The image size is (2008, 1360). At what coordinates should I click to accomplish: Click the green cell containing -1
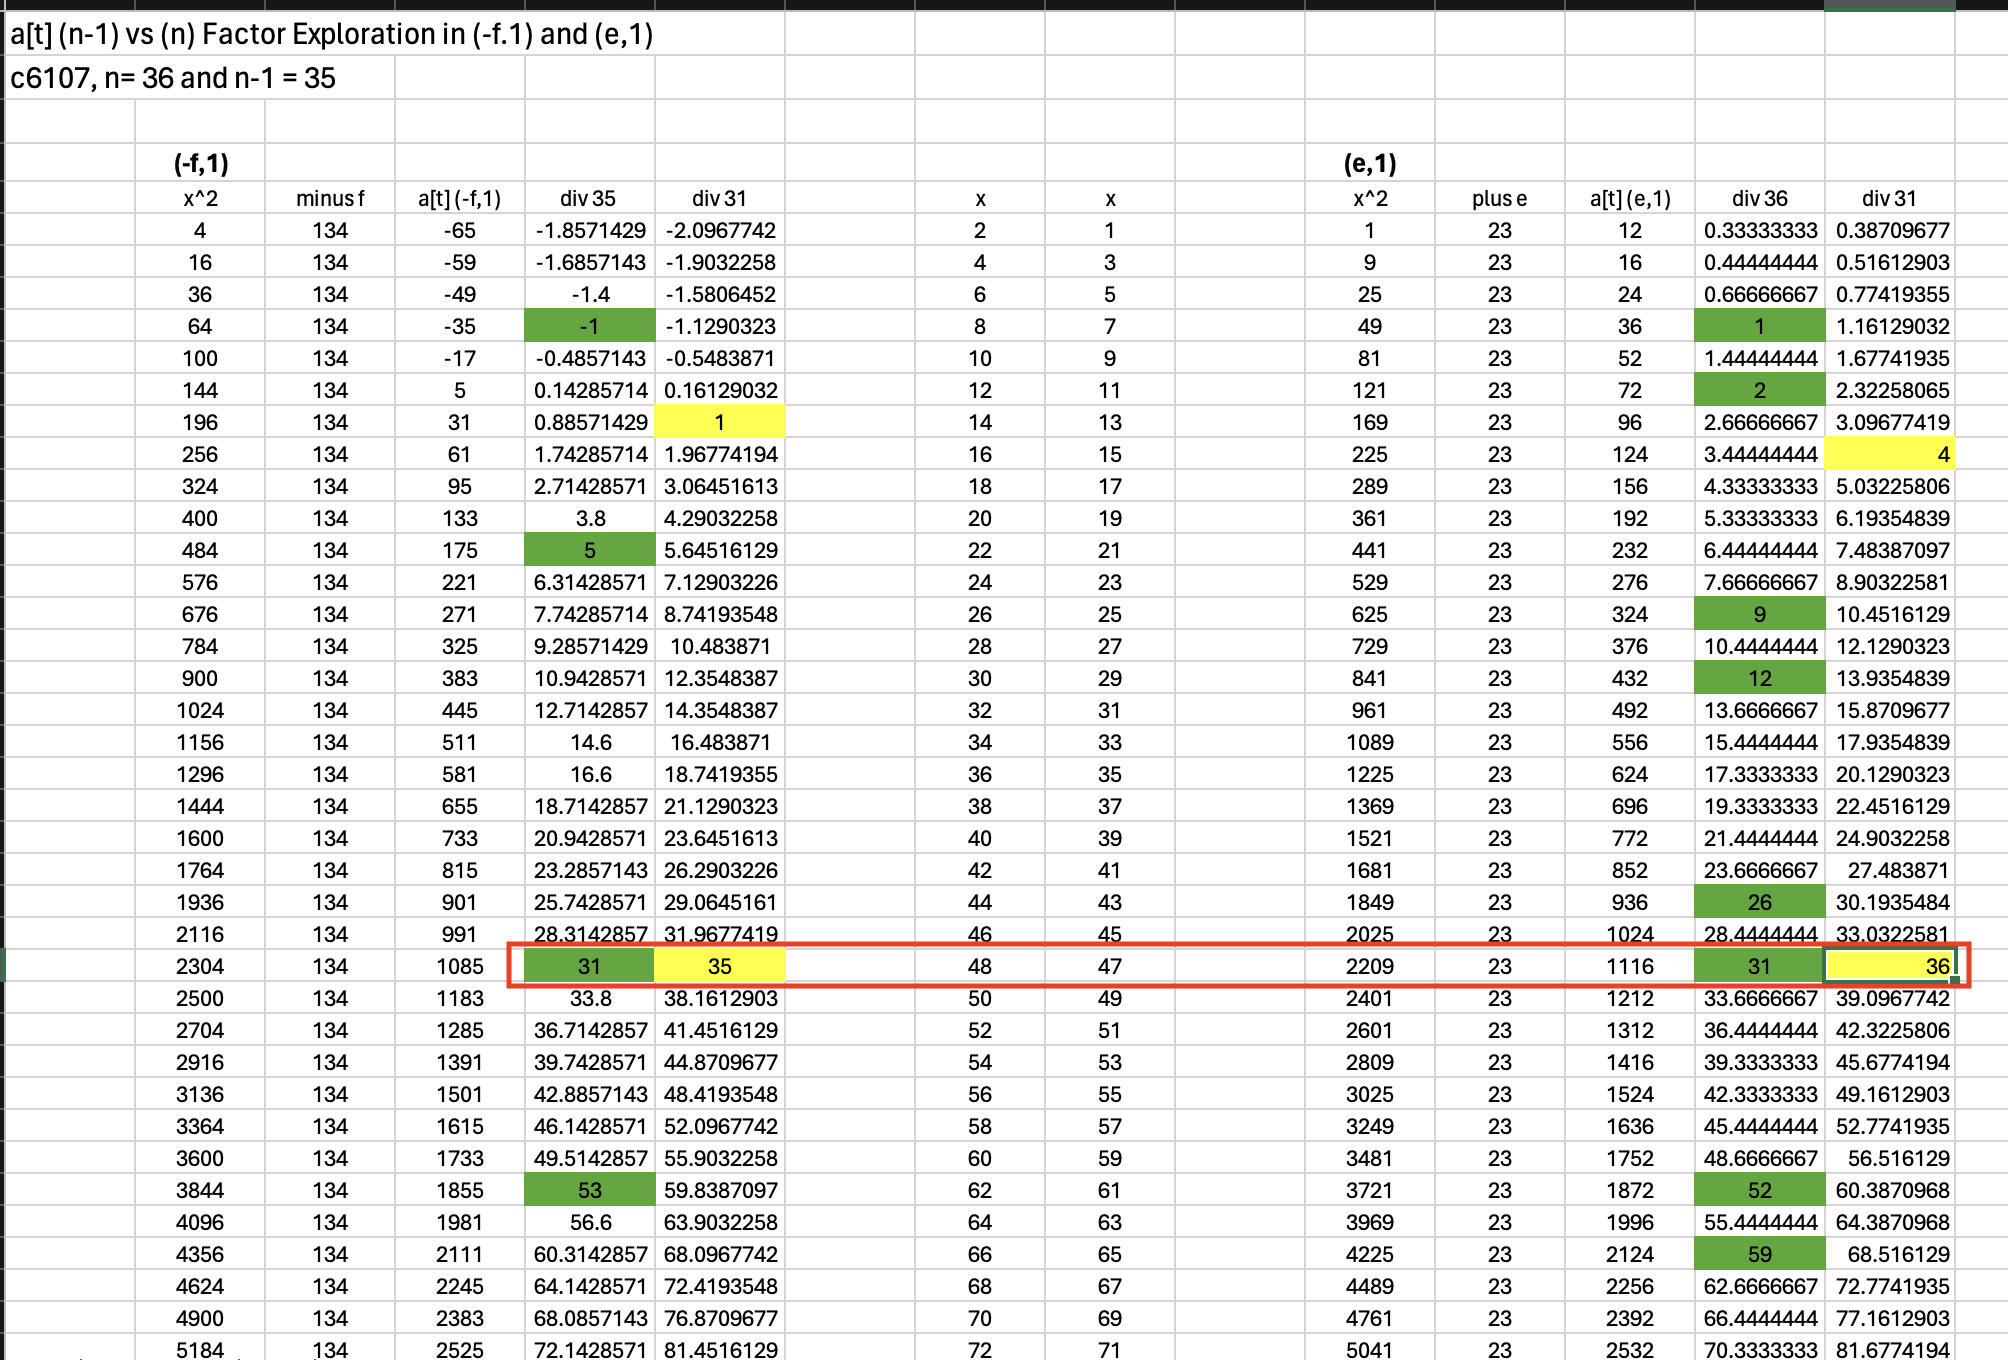tap(590, 326)
